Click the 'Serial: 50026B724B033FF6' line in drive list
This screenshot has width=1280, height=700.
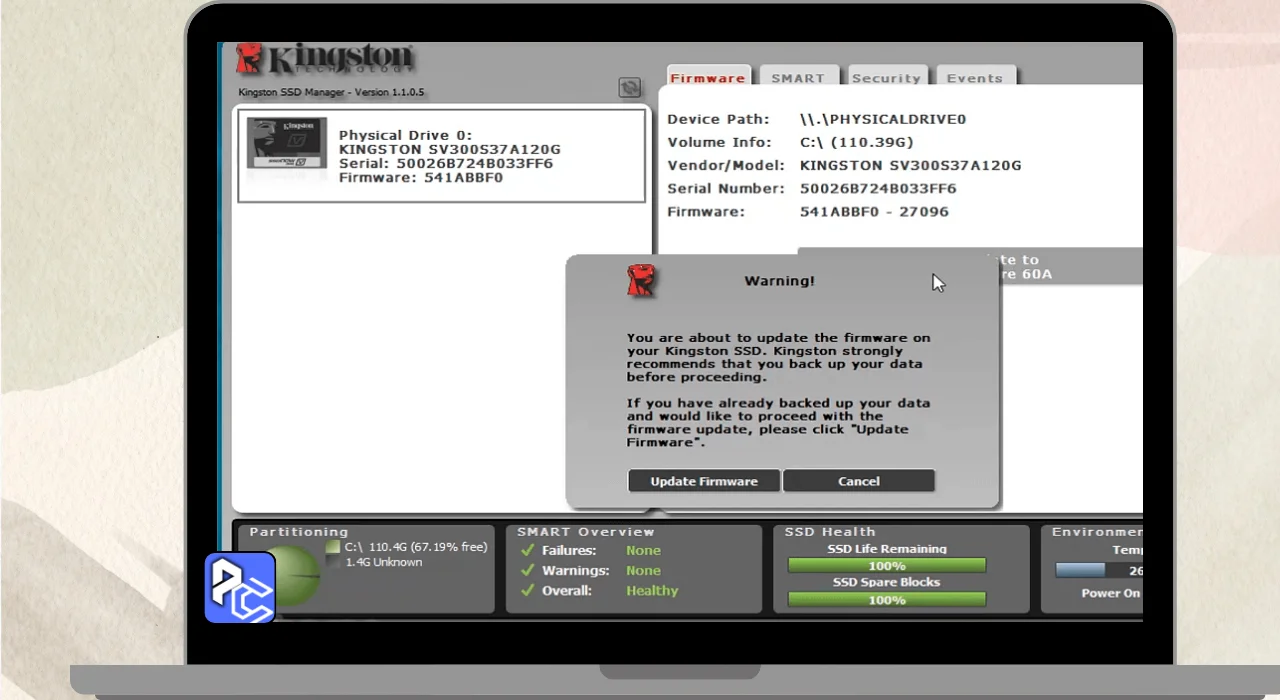[446, 163]
